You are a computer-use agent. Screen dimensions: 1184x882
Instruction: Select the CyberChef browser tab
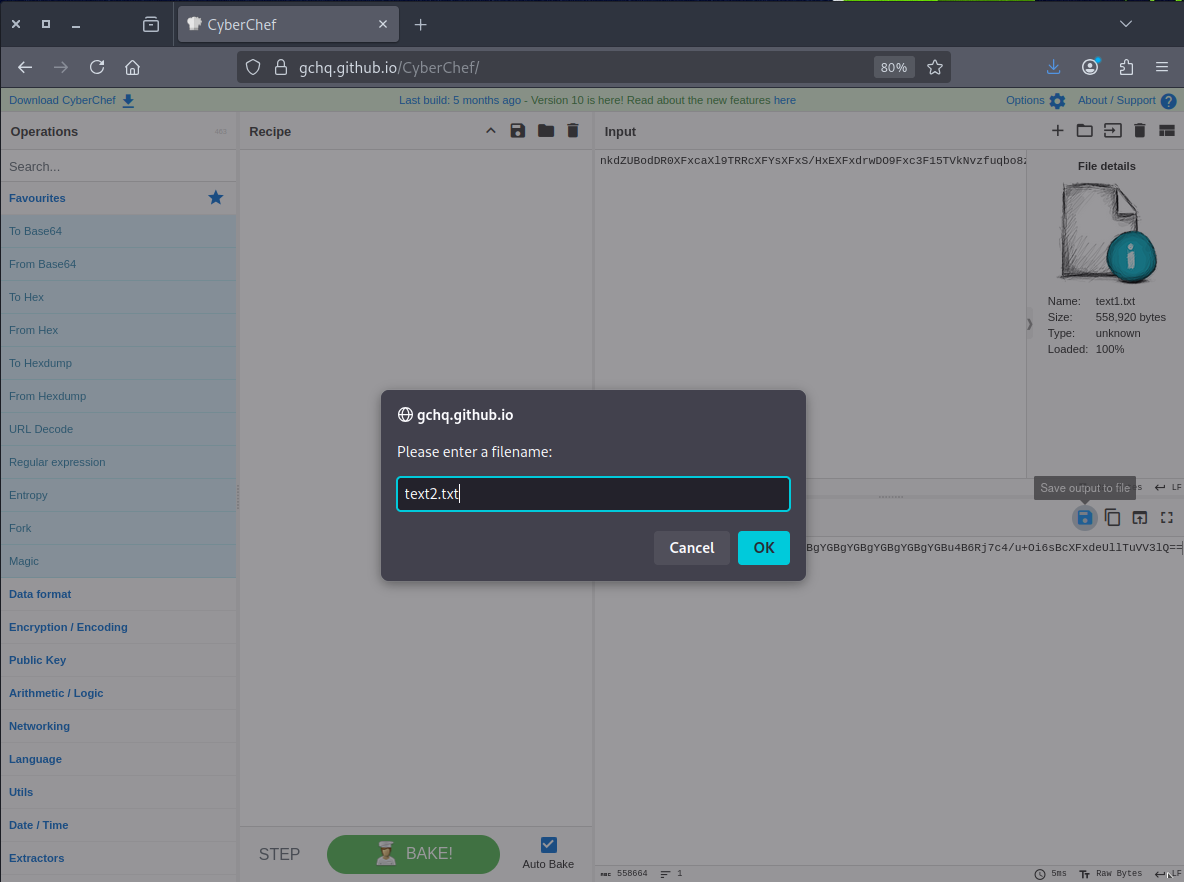pos(288,24)
